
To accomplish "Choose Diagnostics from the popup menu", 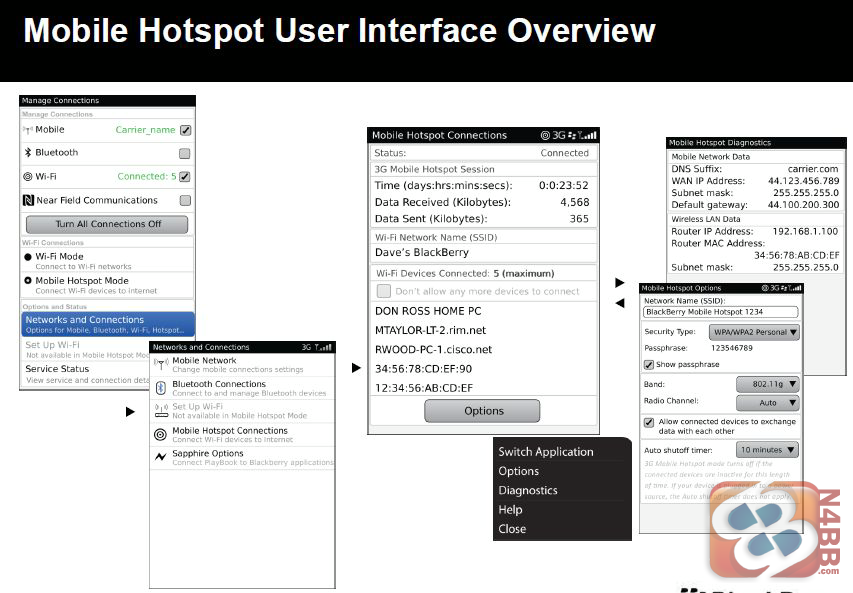I will pyautogui.click(x=528, y=491).
